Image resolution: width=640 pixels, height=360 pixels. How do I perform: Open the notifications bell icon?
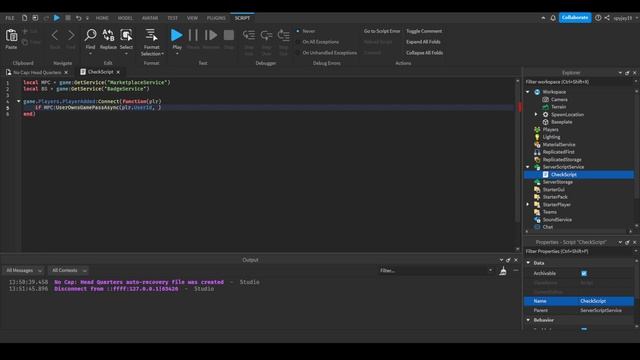(x=553, y=18)
